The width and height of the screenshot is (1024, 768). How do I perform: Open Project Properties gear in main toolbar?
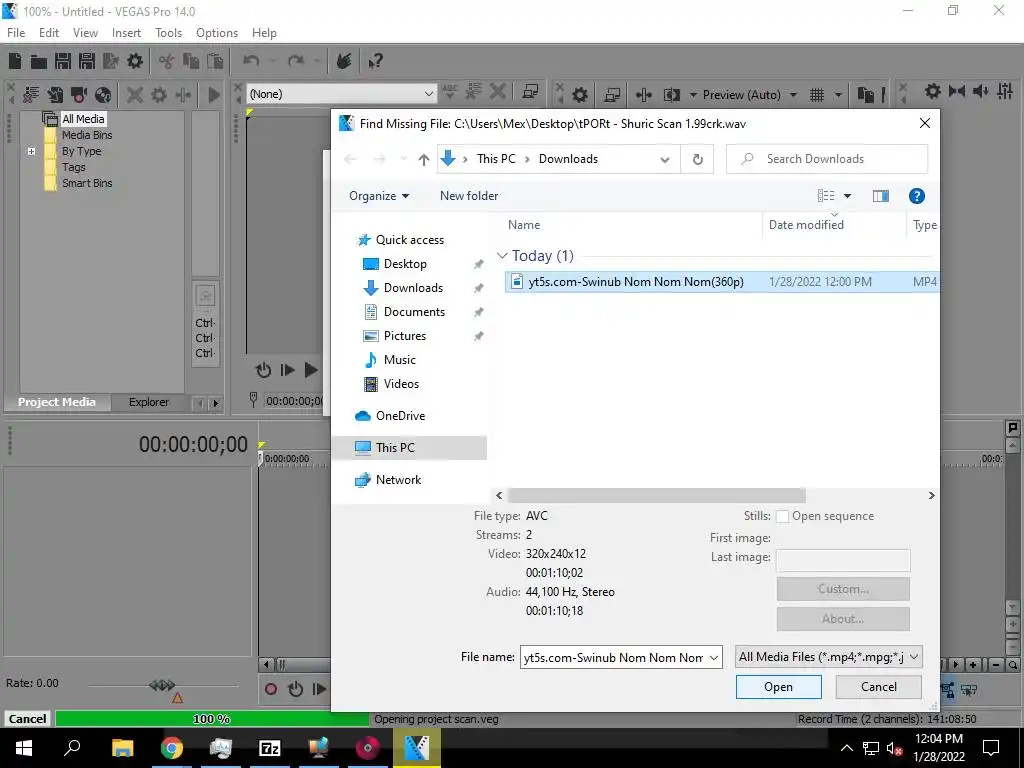(135, 61)
